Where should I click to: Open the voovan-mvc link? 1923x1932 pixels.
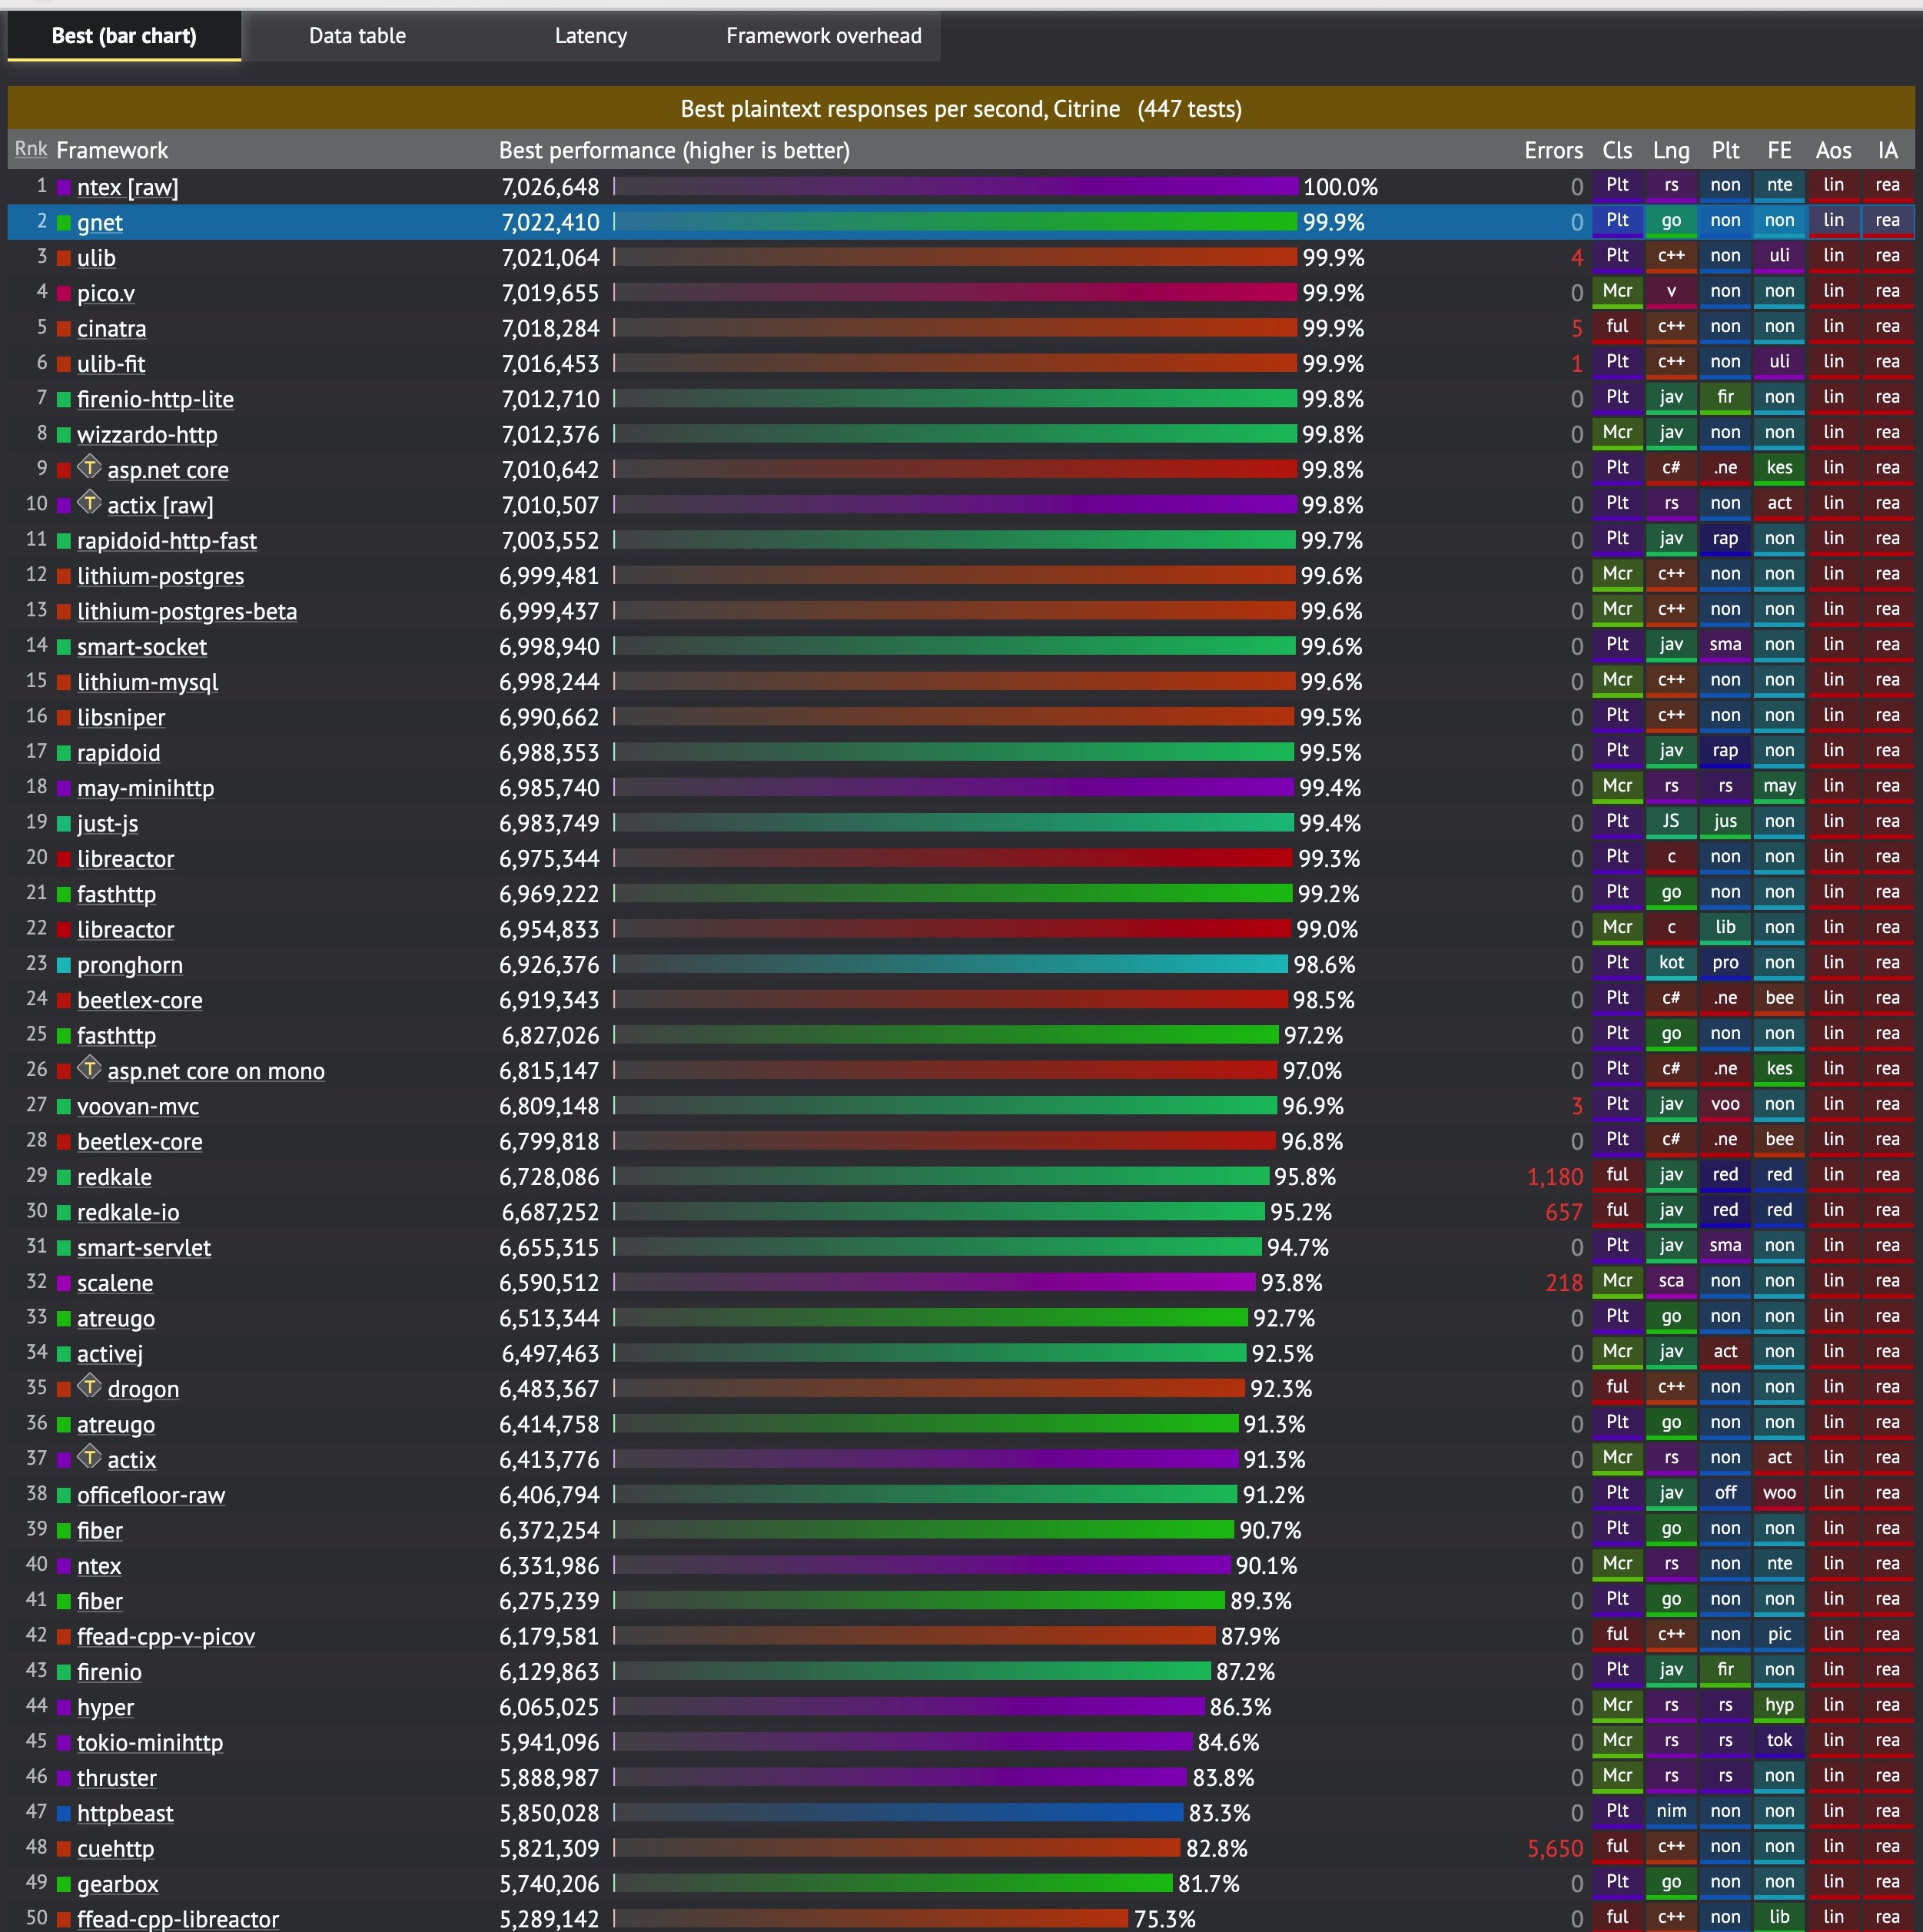tap(138, 1107)
